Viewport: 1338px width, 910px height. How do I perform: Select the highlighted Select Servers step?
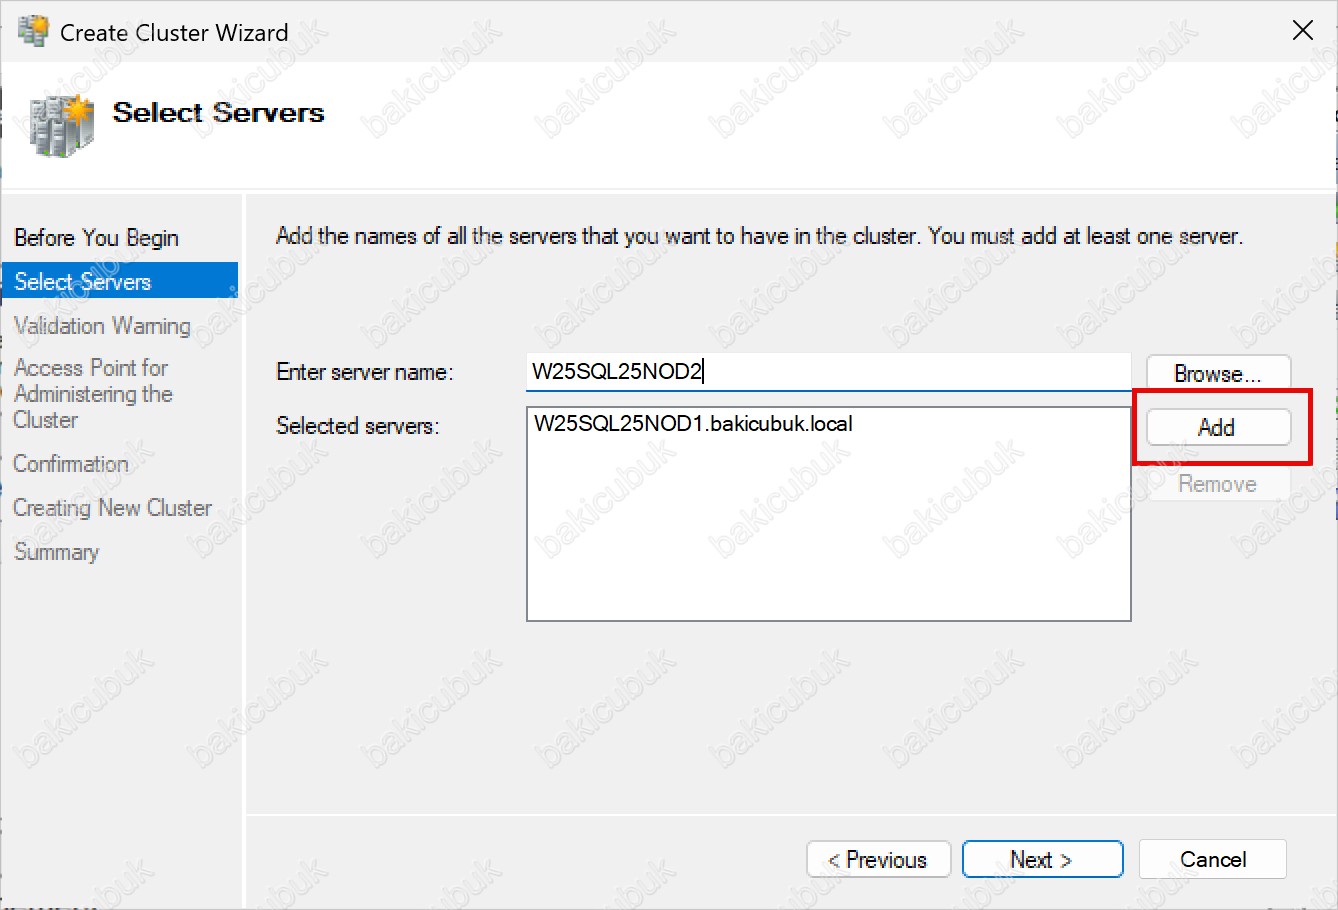[x=83, y=282]
